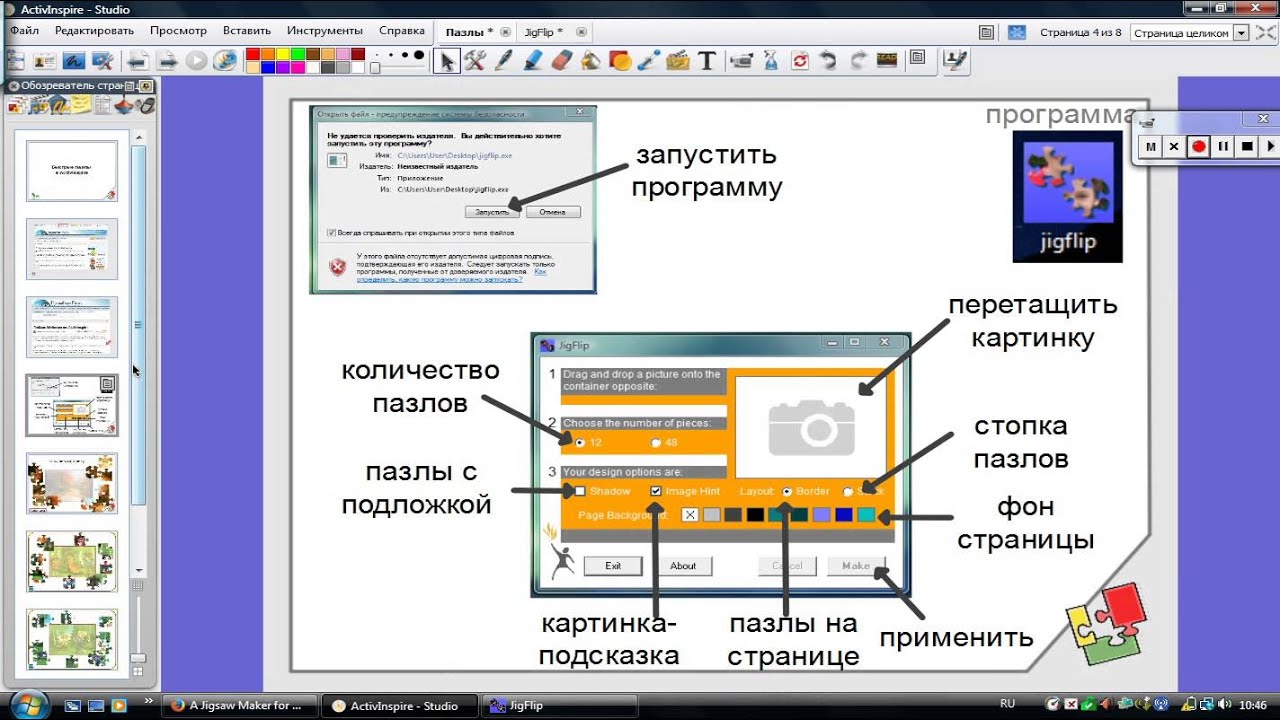Uncheck the Image Hint checkbox

[x=656, y=491]
